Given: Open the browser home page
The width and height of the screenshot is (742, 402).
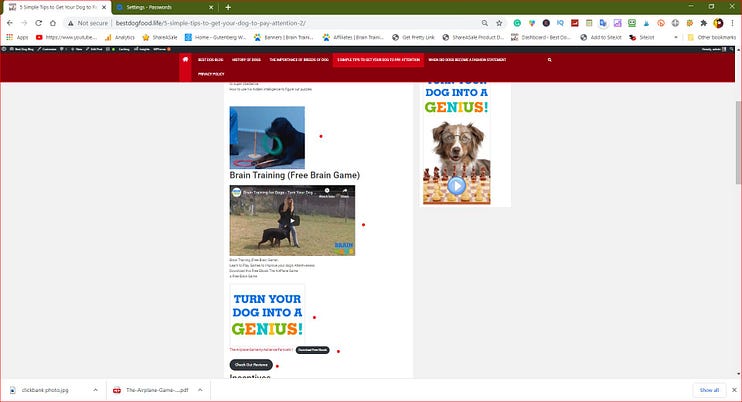Looking at the screenshot, I should (53, 23).
